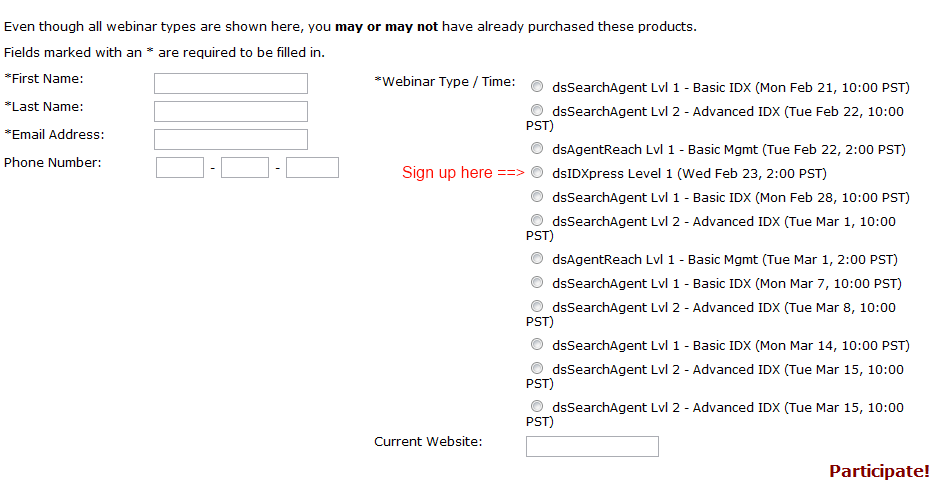Pick dsSearchAgent Lvl 1 Mon Mar 7 webinar
Image resolution: width=936 pixels, height=491 pixels.
tap(537, 282)
